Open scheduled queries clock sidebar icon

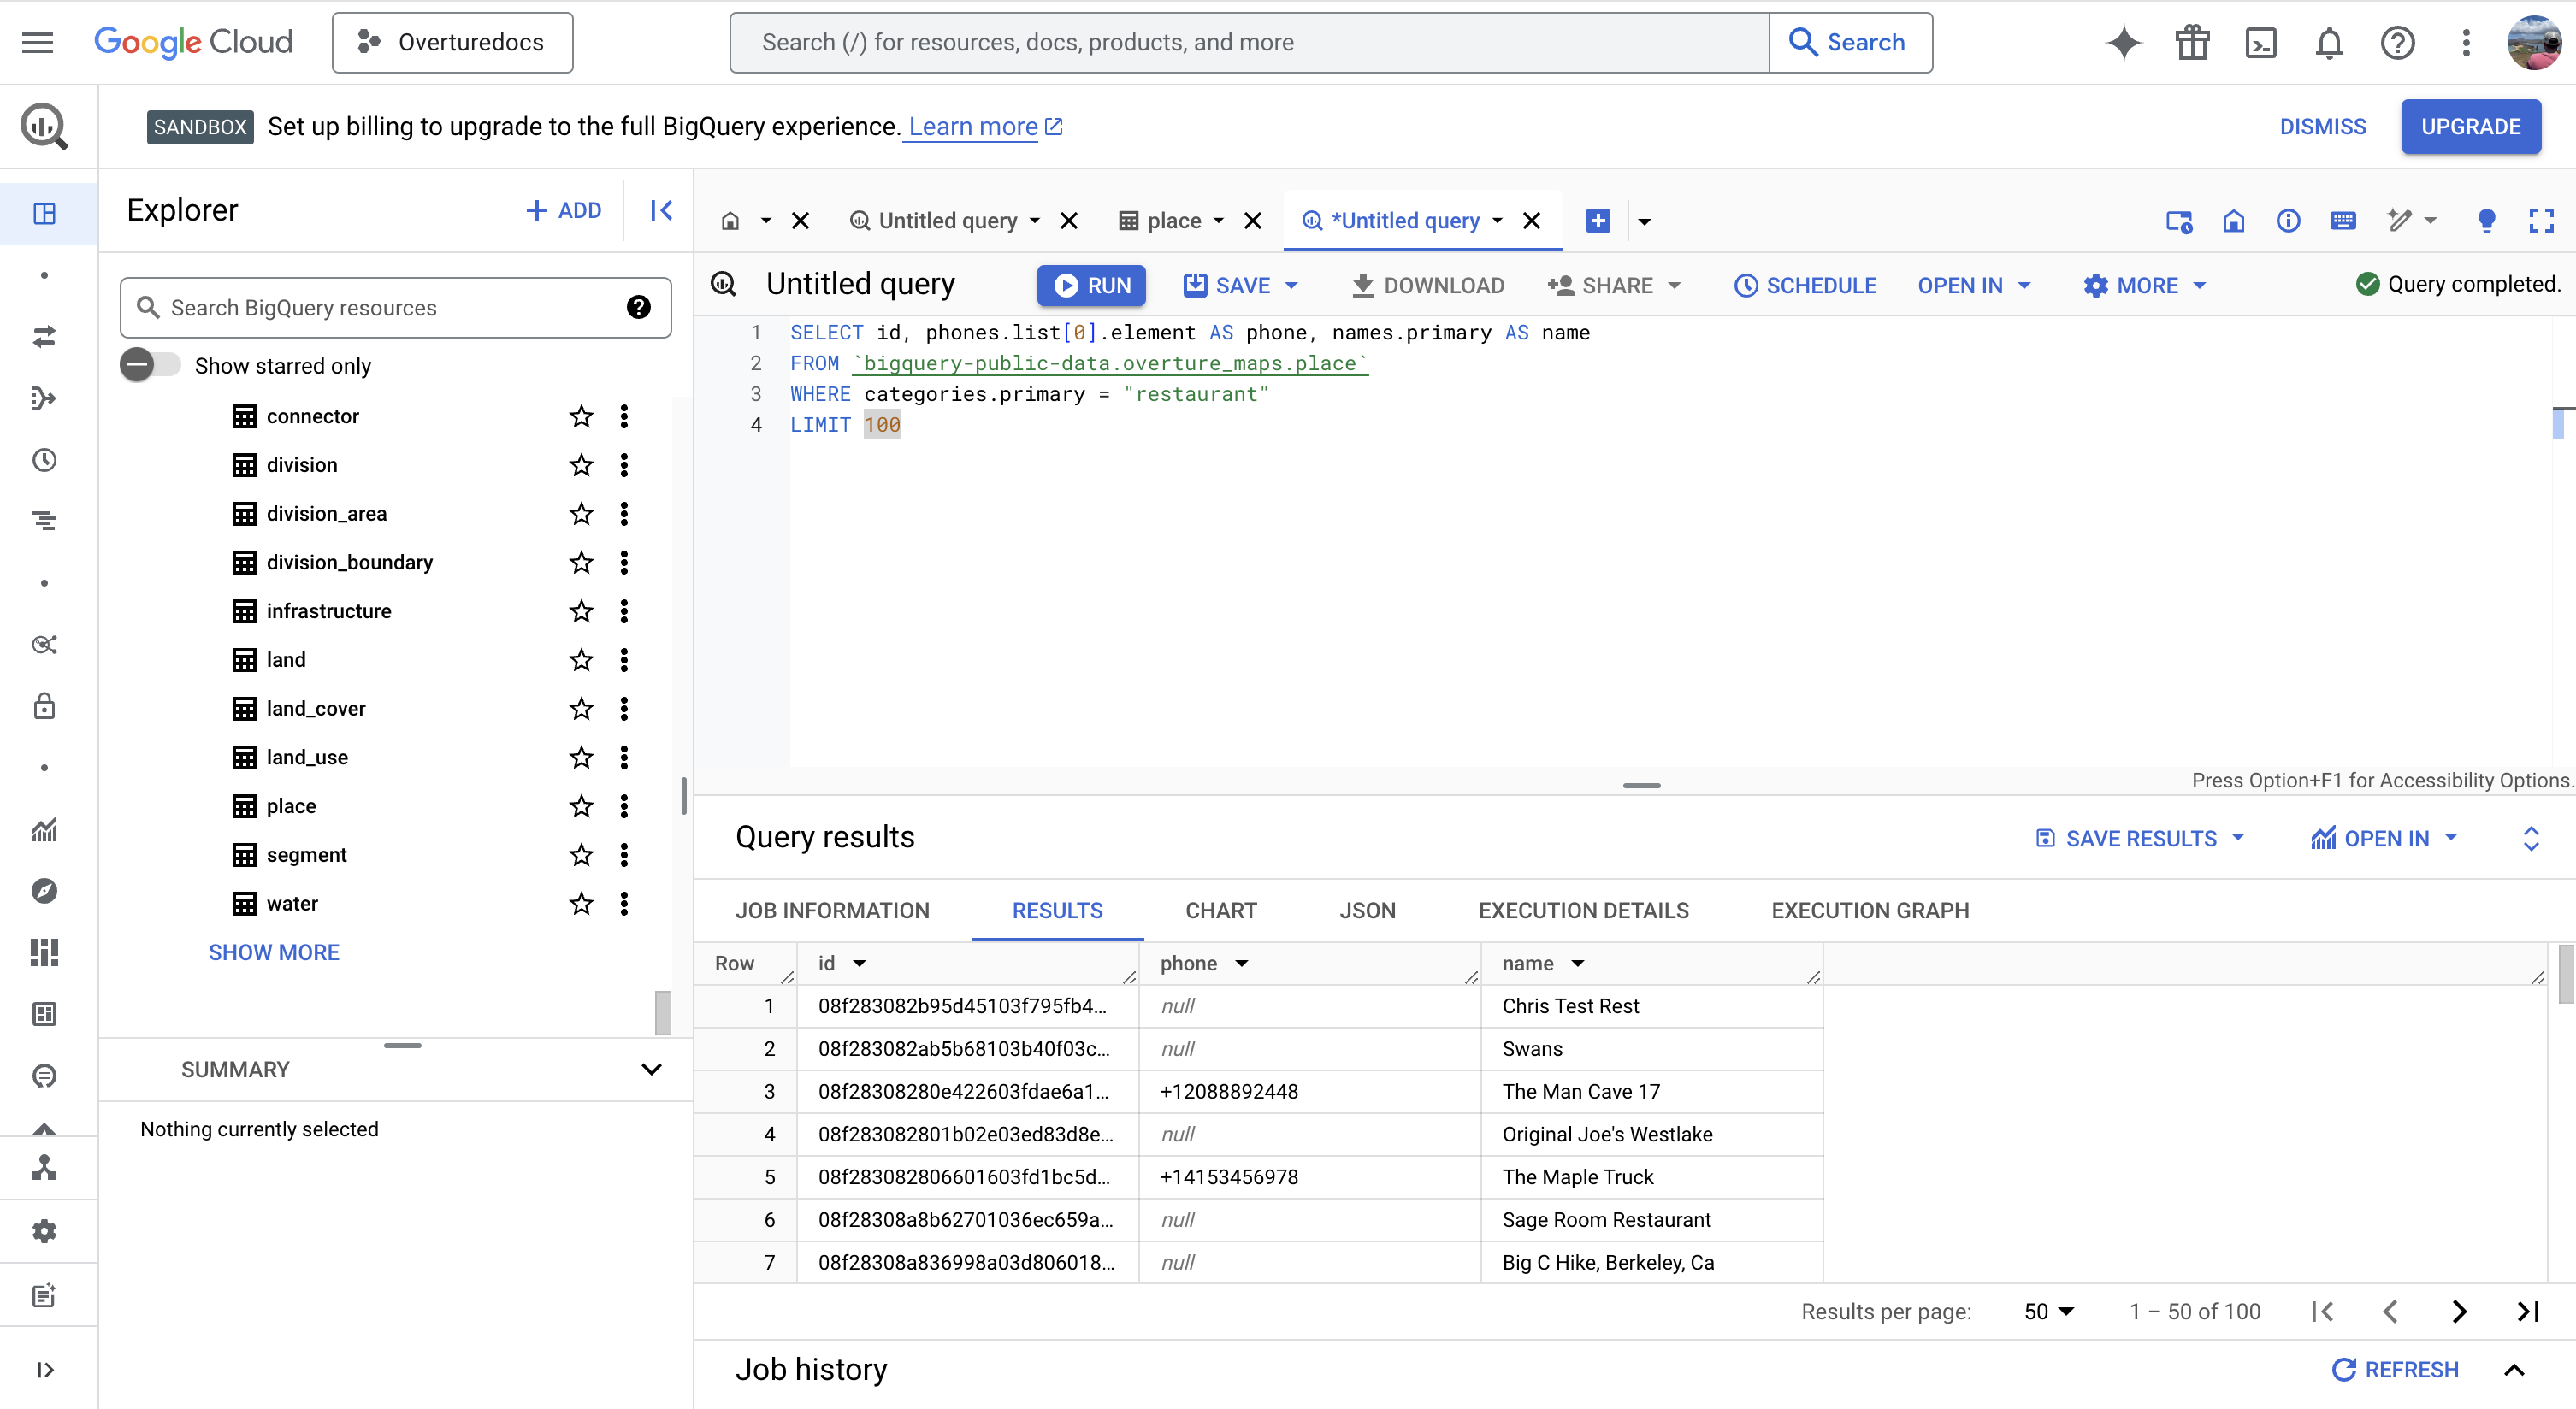(x=44, y=460)
